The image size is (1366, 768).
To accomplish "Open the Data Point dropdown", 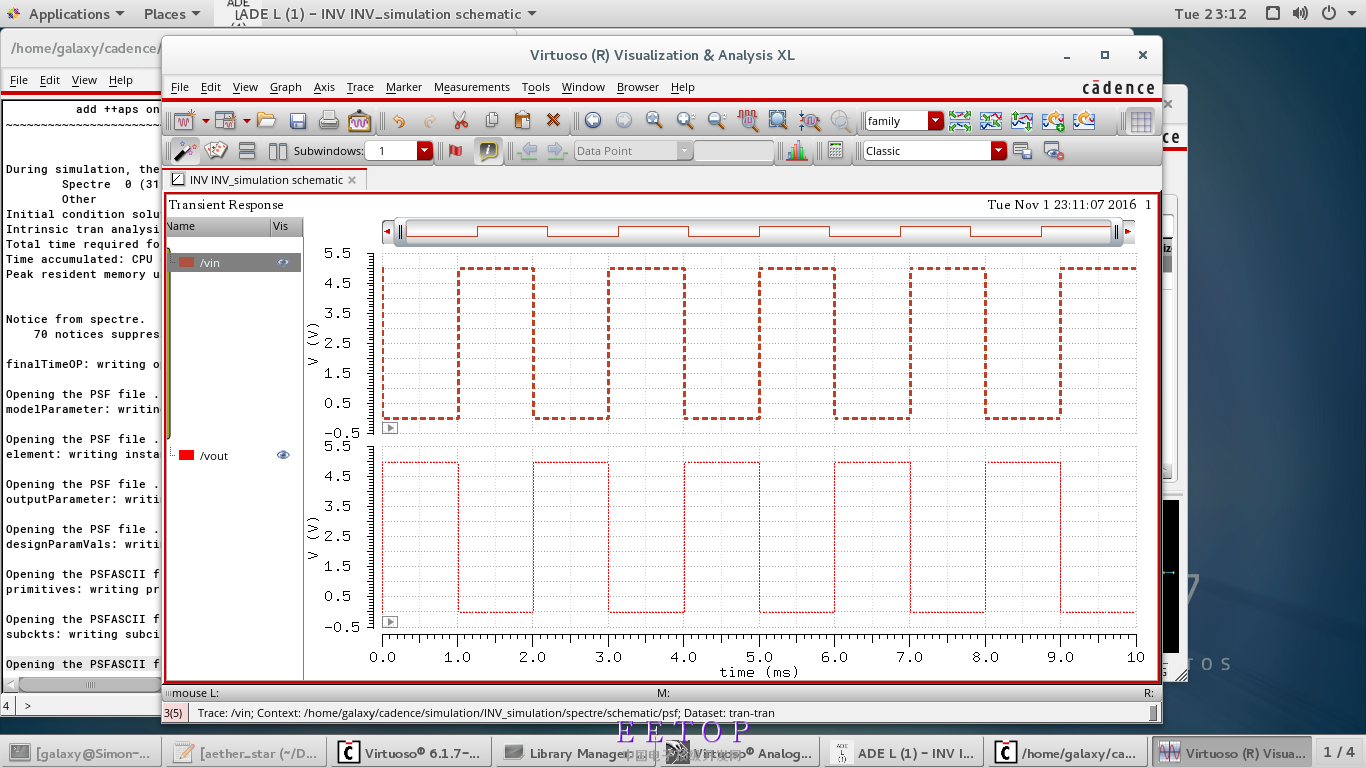I will coord(684,151).
